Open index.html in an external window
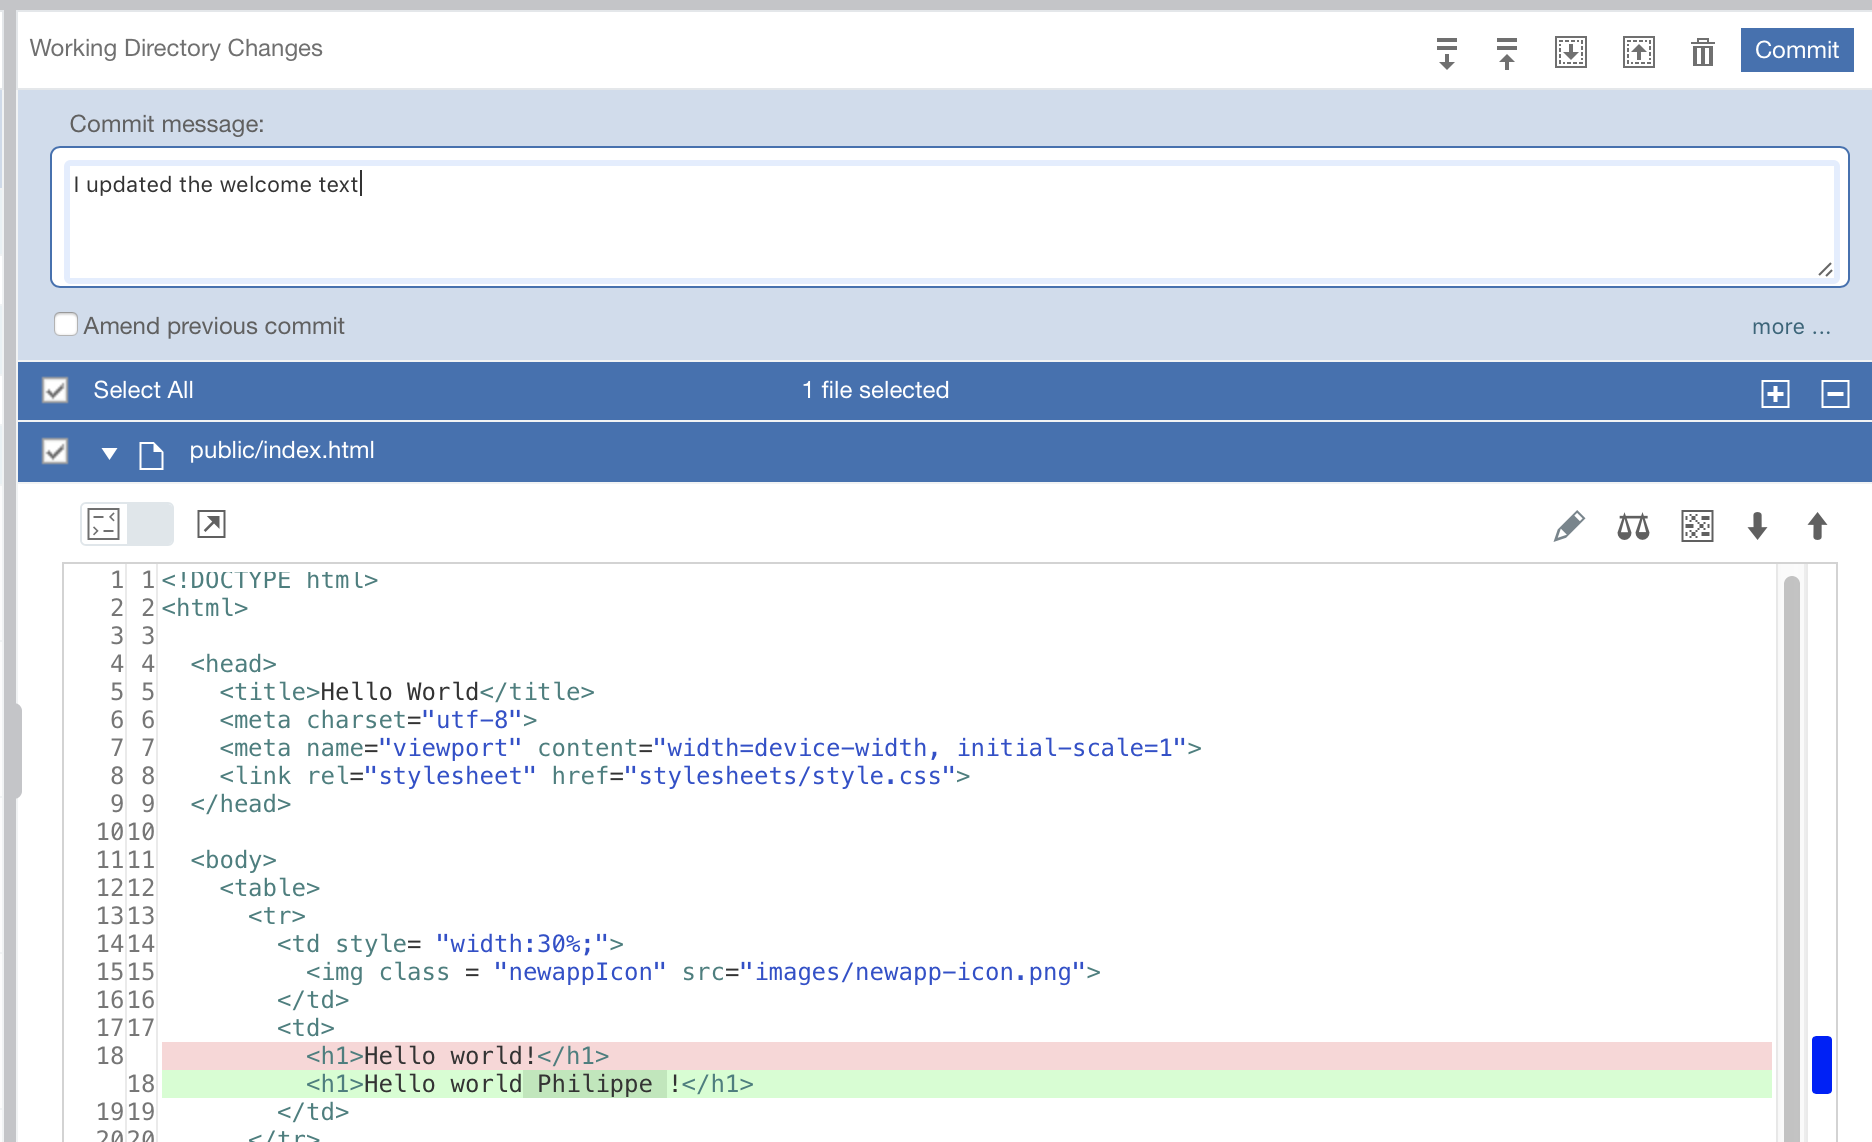Image resolution: width=1872 pixels, height=1142 pixels. (211, 524)
